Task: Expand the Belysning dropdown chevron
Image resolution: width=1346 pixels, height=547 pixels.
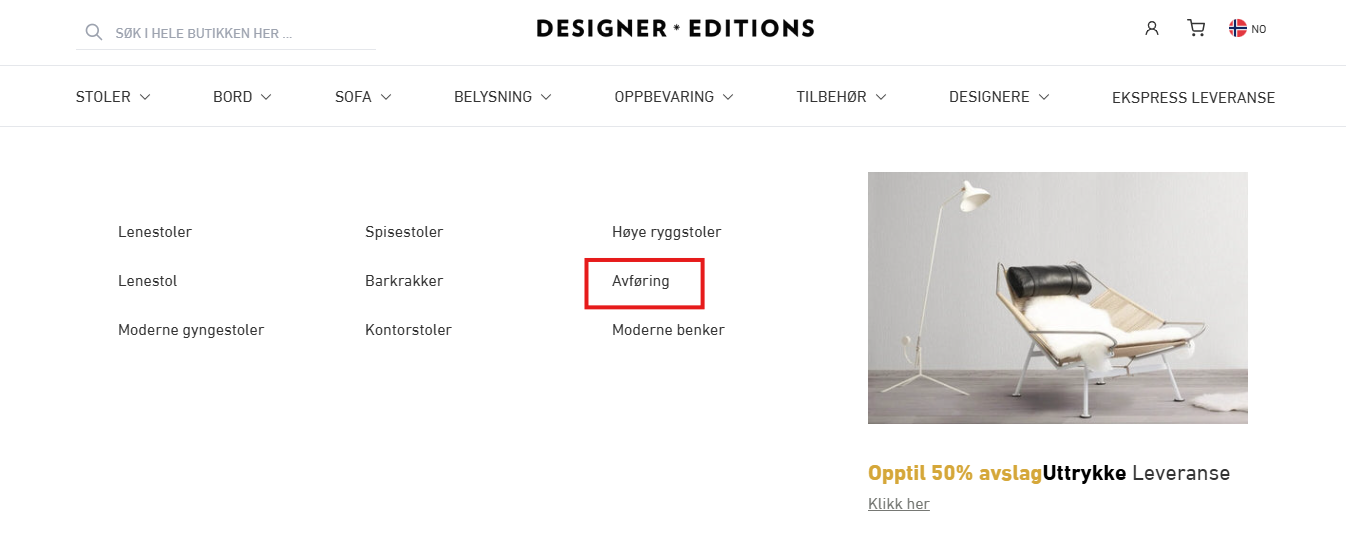Action: [546, 97]
